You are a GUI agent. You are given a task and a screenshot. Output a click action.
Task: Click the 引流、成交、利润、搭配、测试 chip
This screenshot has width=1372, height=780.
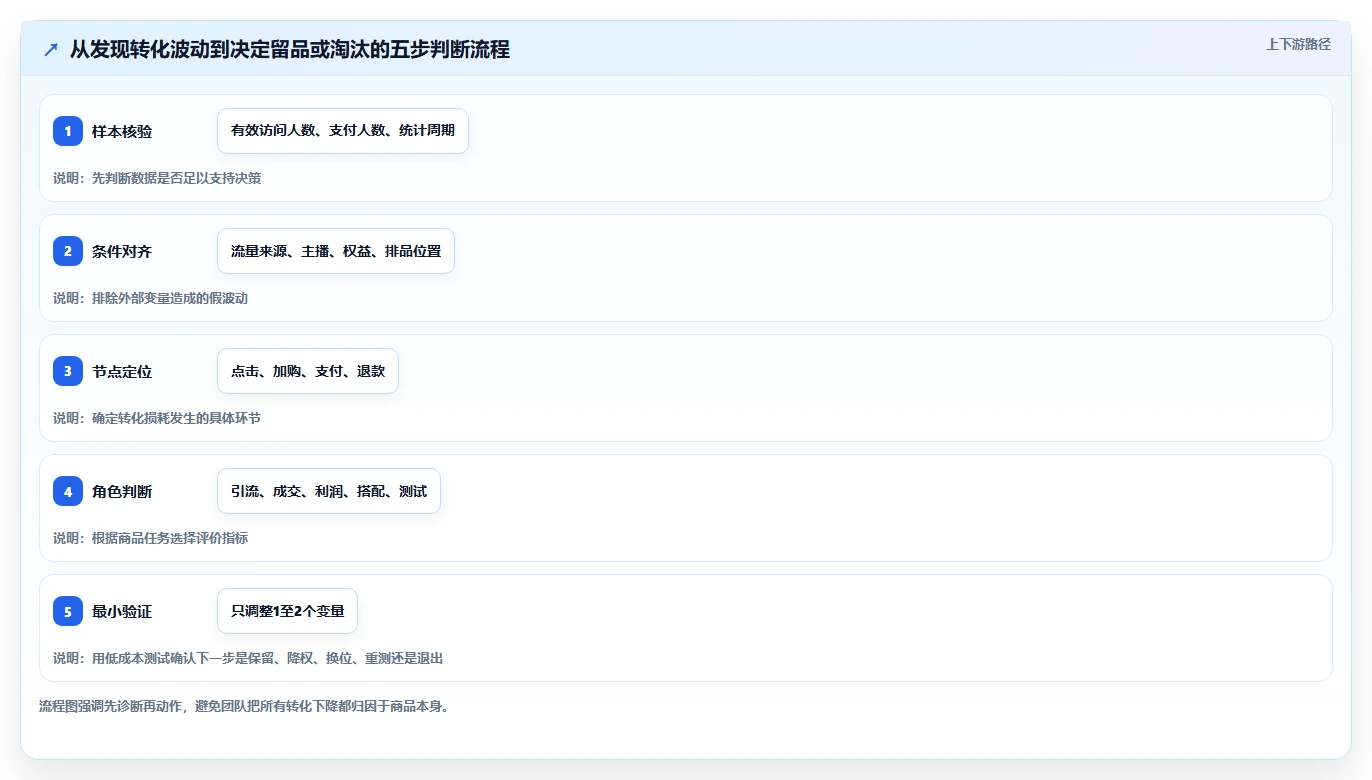(329, 491)
